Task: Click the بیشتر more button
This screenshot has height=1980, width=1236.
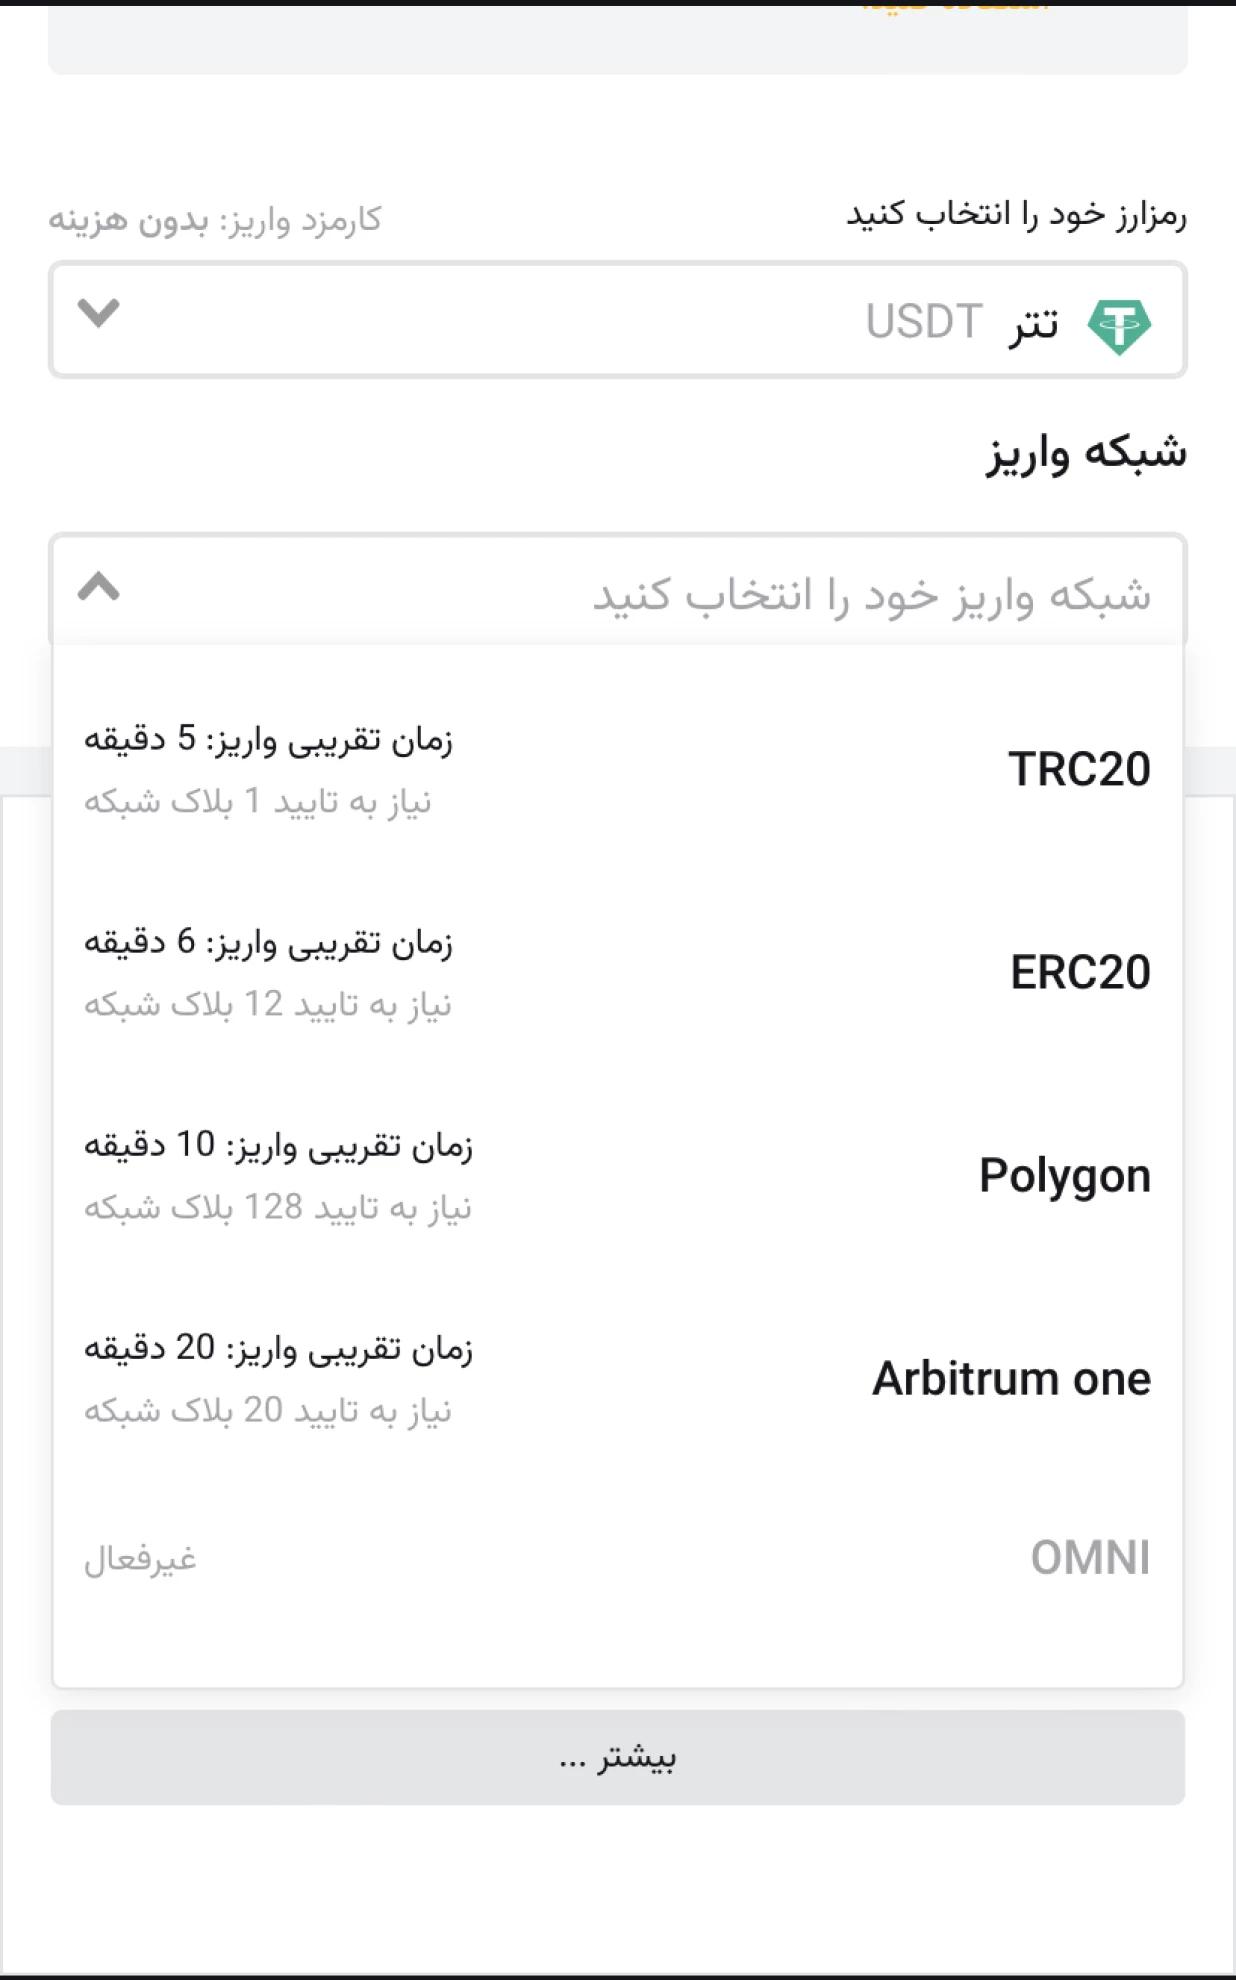Action: tap(618, 1757)
